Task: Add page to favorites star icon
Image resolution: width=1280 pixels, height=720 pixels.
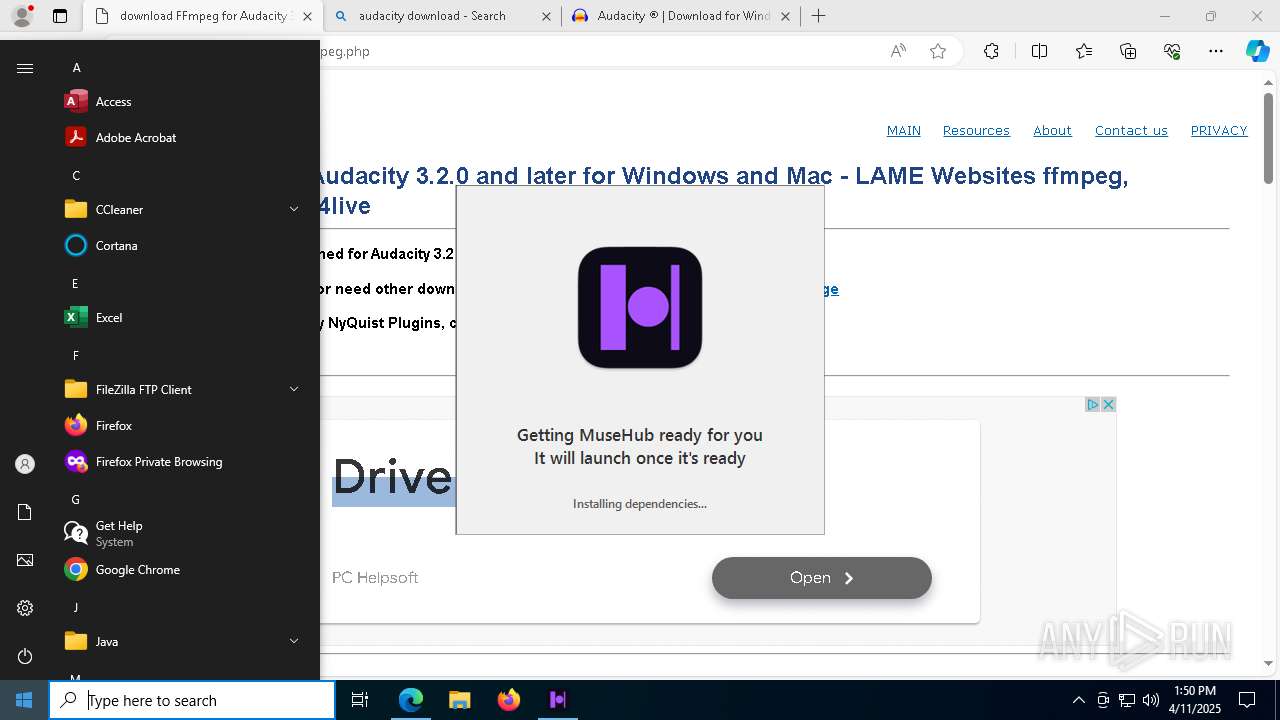Action: [938, 51]
